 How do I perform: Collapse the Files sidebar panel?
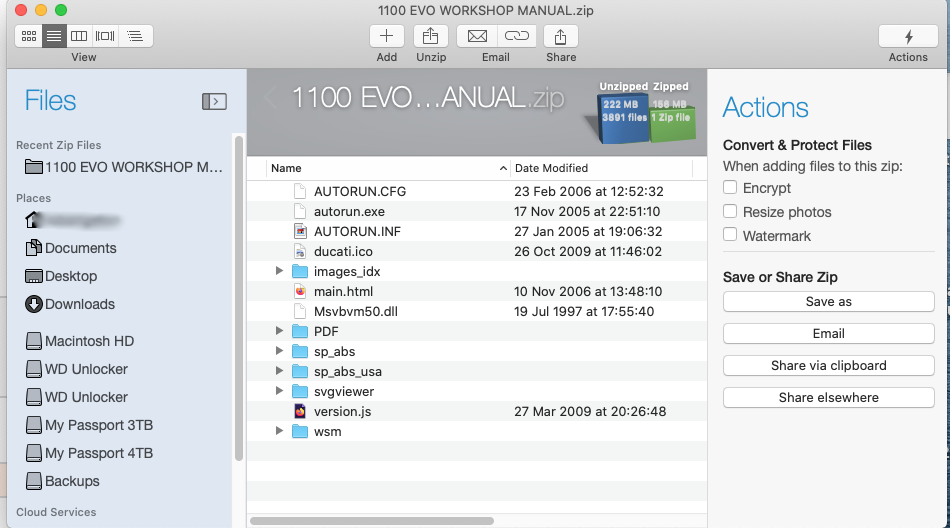(214, 101)
